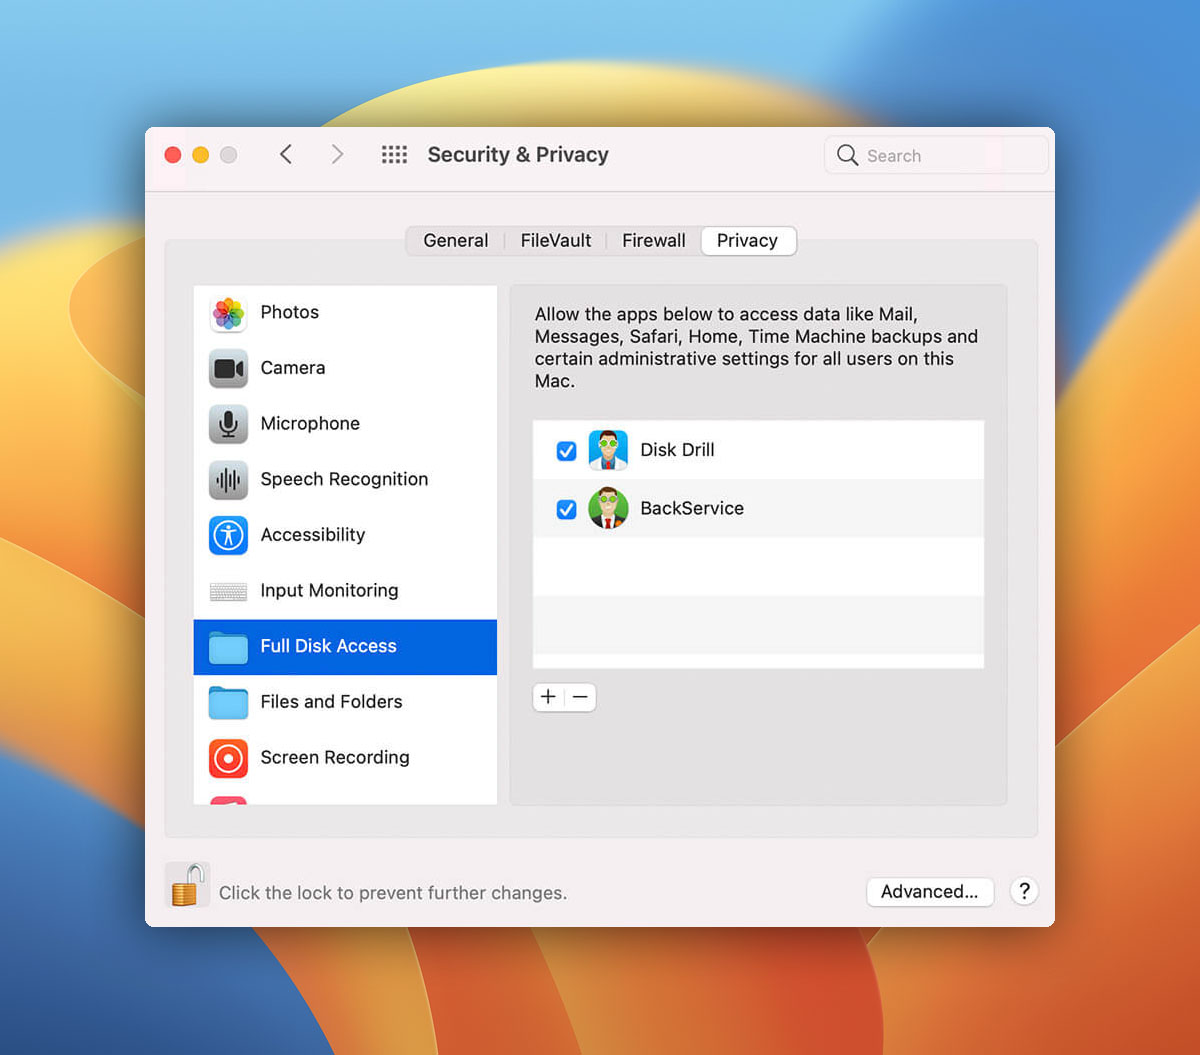
Task: Add an app with the plus button
Action: pos(548,697)
